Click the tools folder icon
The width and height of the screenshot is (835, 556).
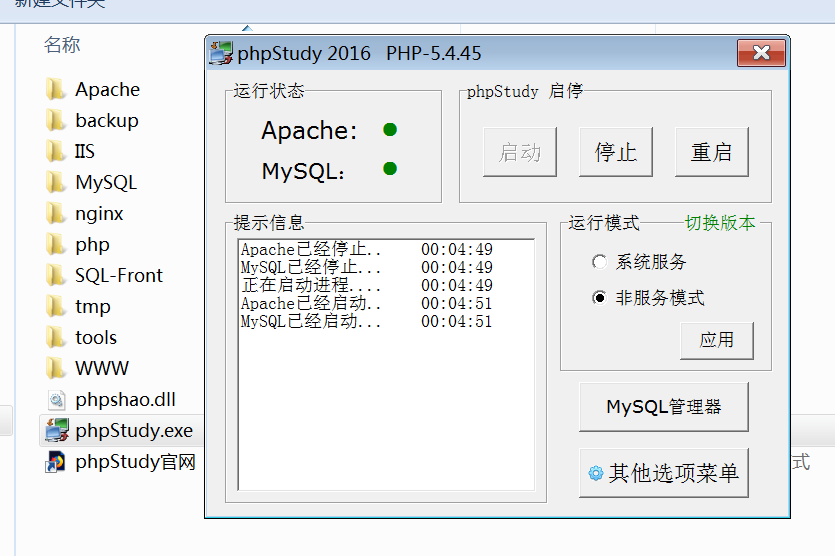point(55,337)
